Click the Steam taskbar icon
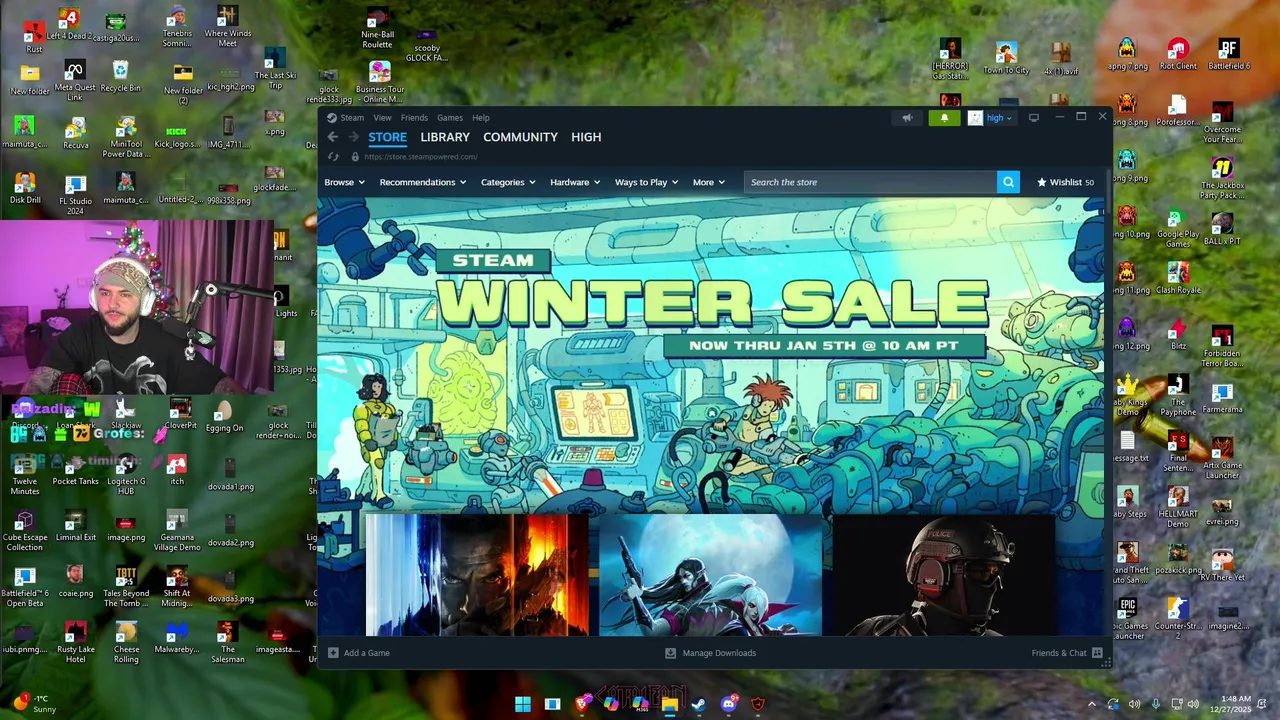Viewport: 1280px width, 720px height. pyautogui.click(x=698, y=704)
